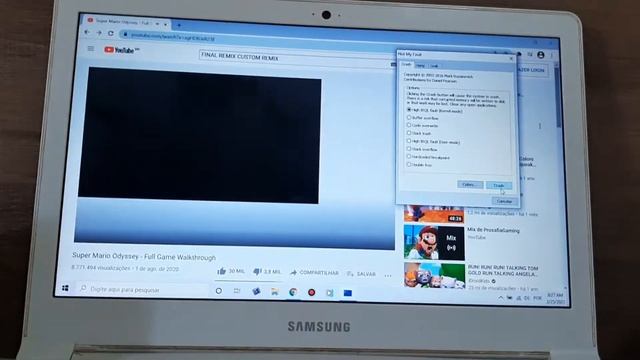Click SALVAR to save the video

pos(361,274)
